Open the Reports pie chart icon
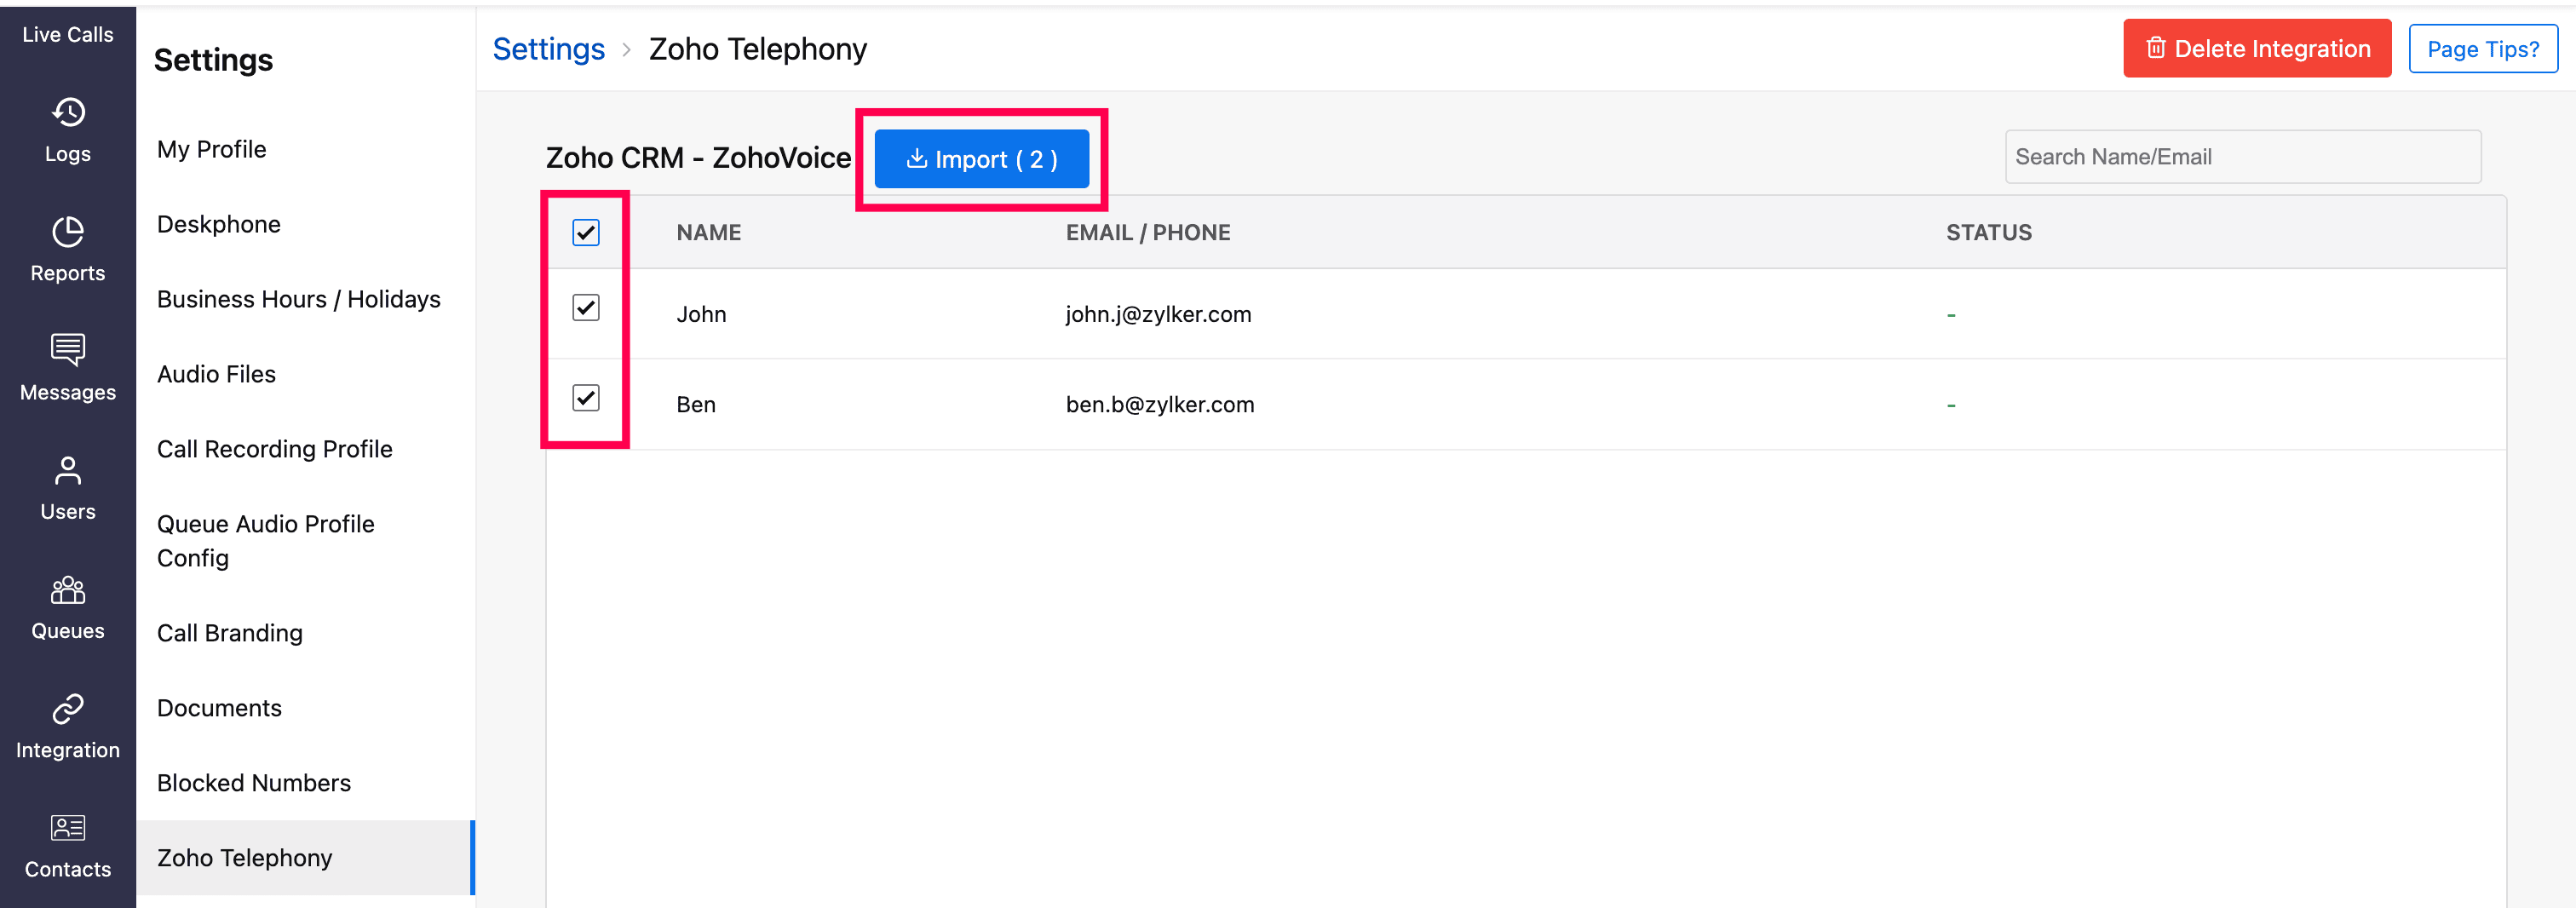 [x=68, y=231]
